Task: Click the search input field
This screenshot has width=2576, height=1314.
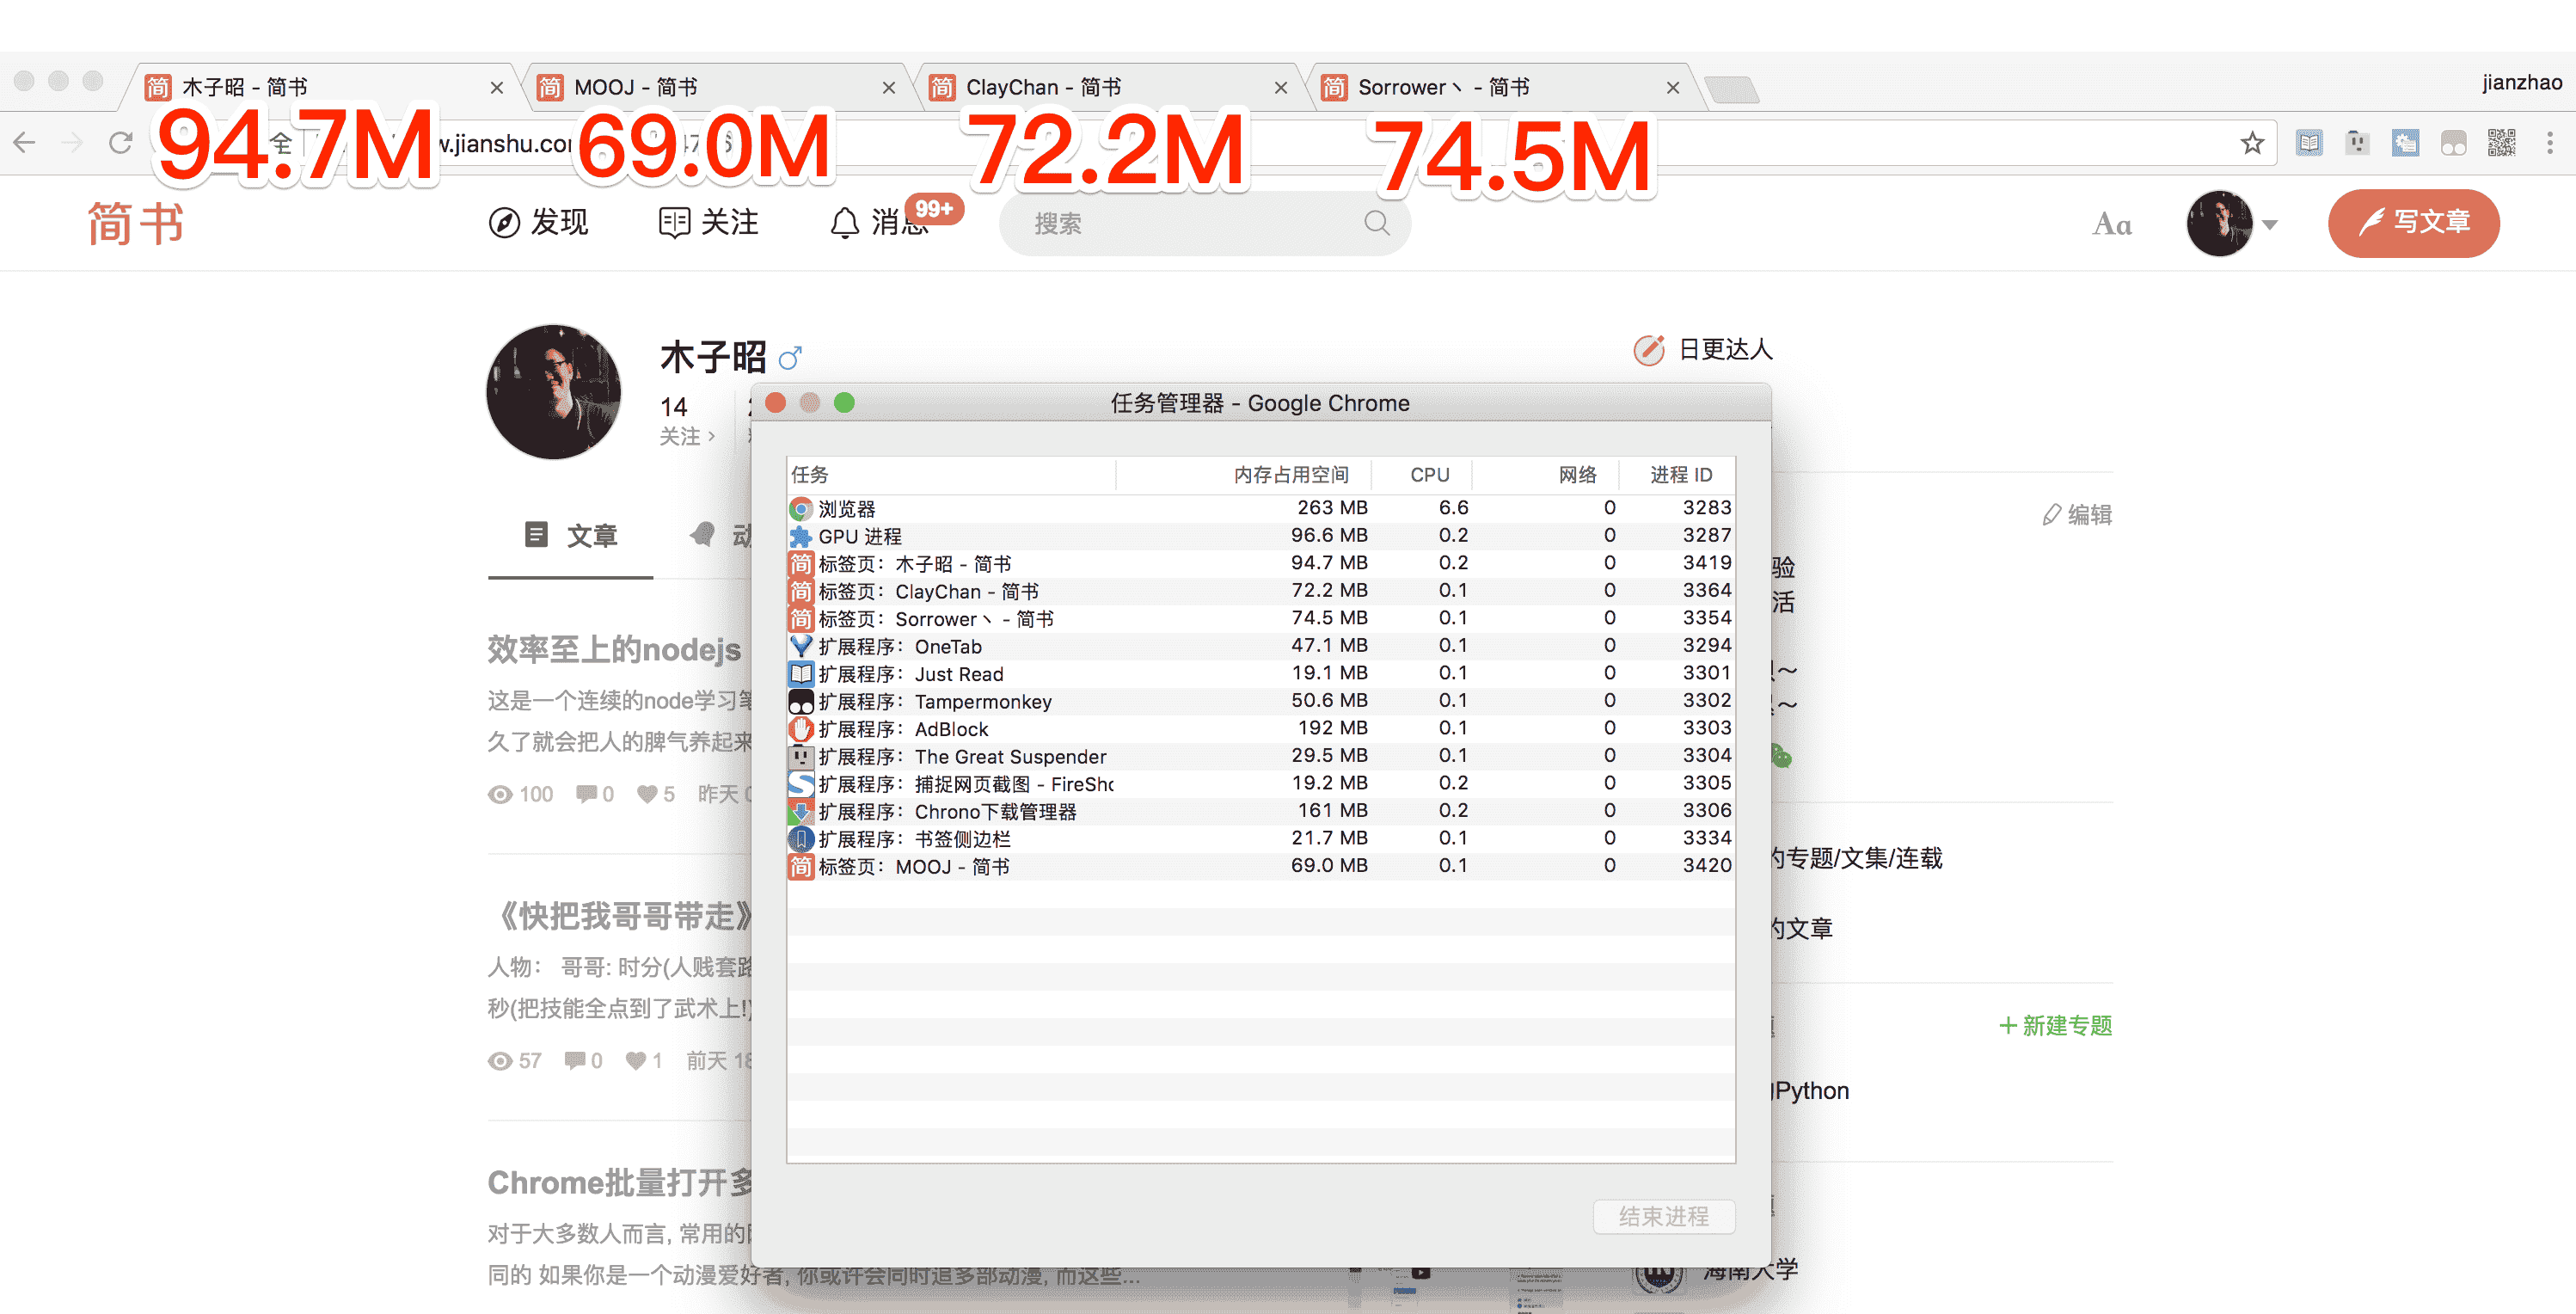Action: click(x=1180, y=223)
